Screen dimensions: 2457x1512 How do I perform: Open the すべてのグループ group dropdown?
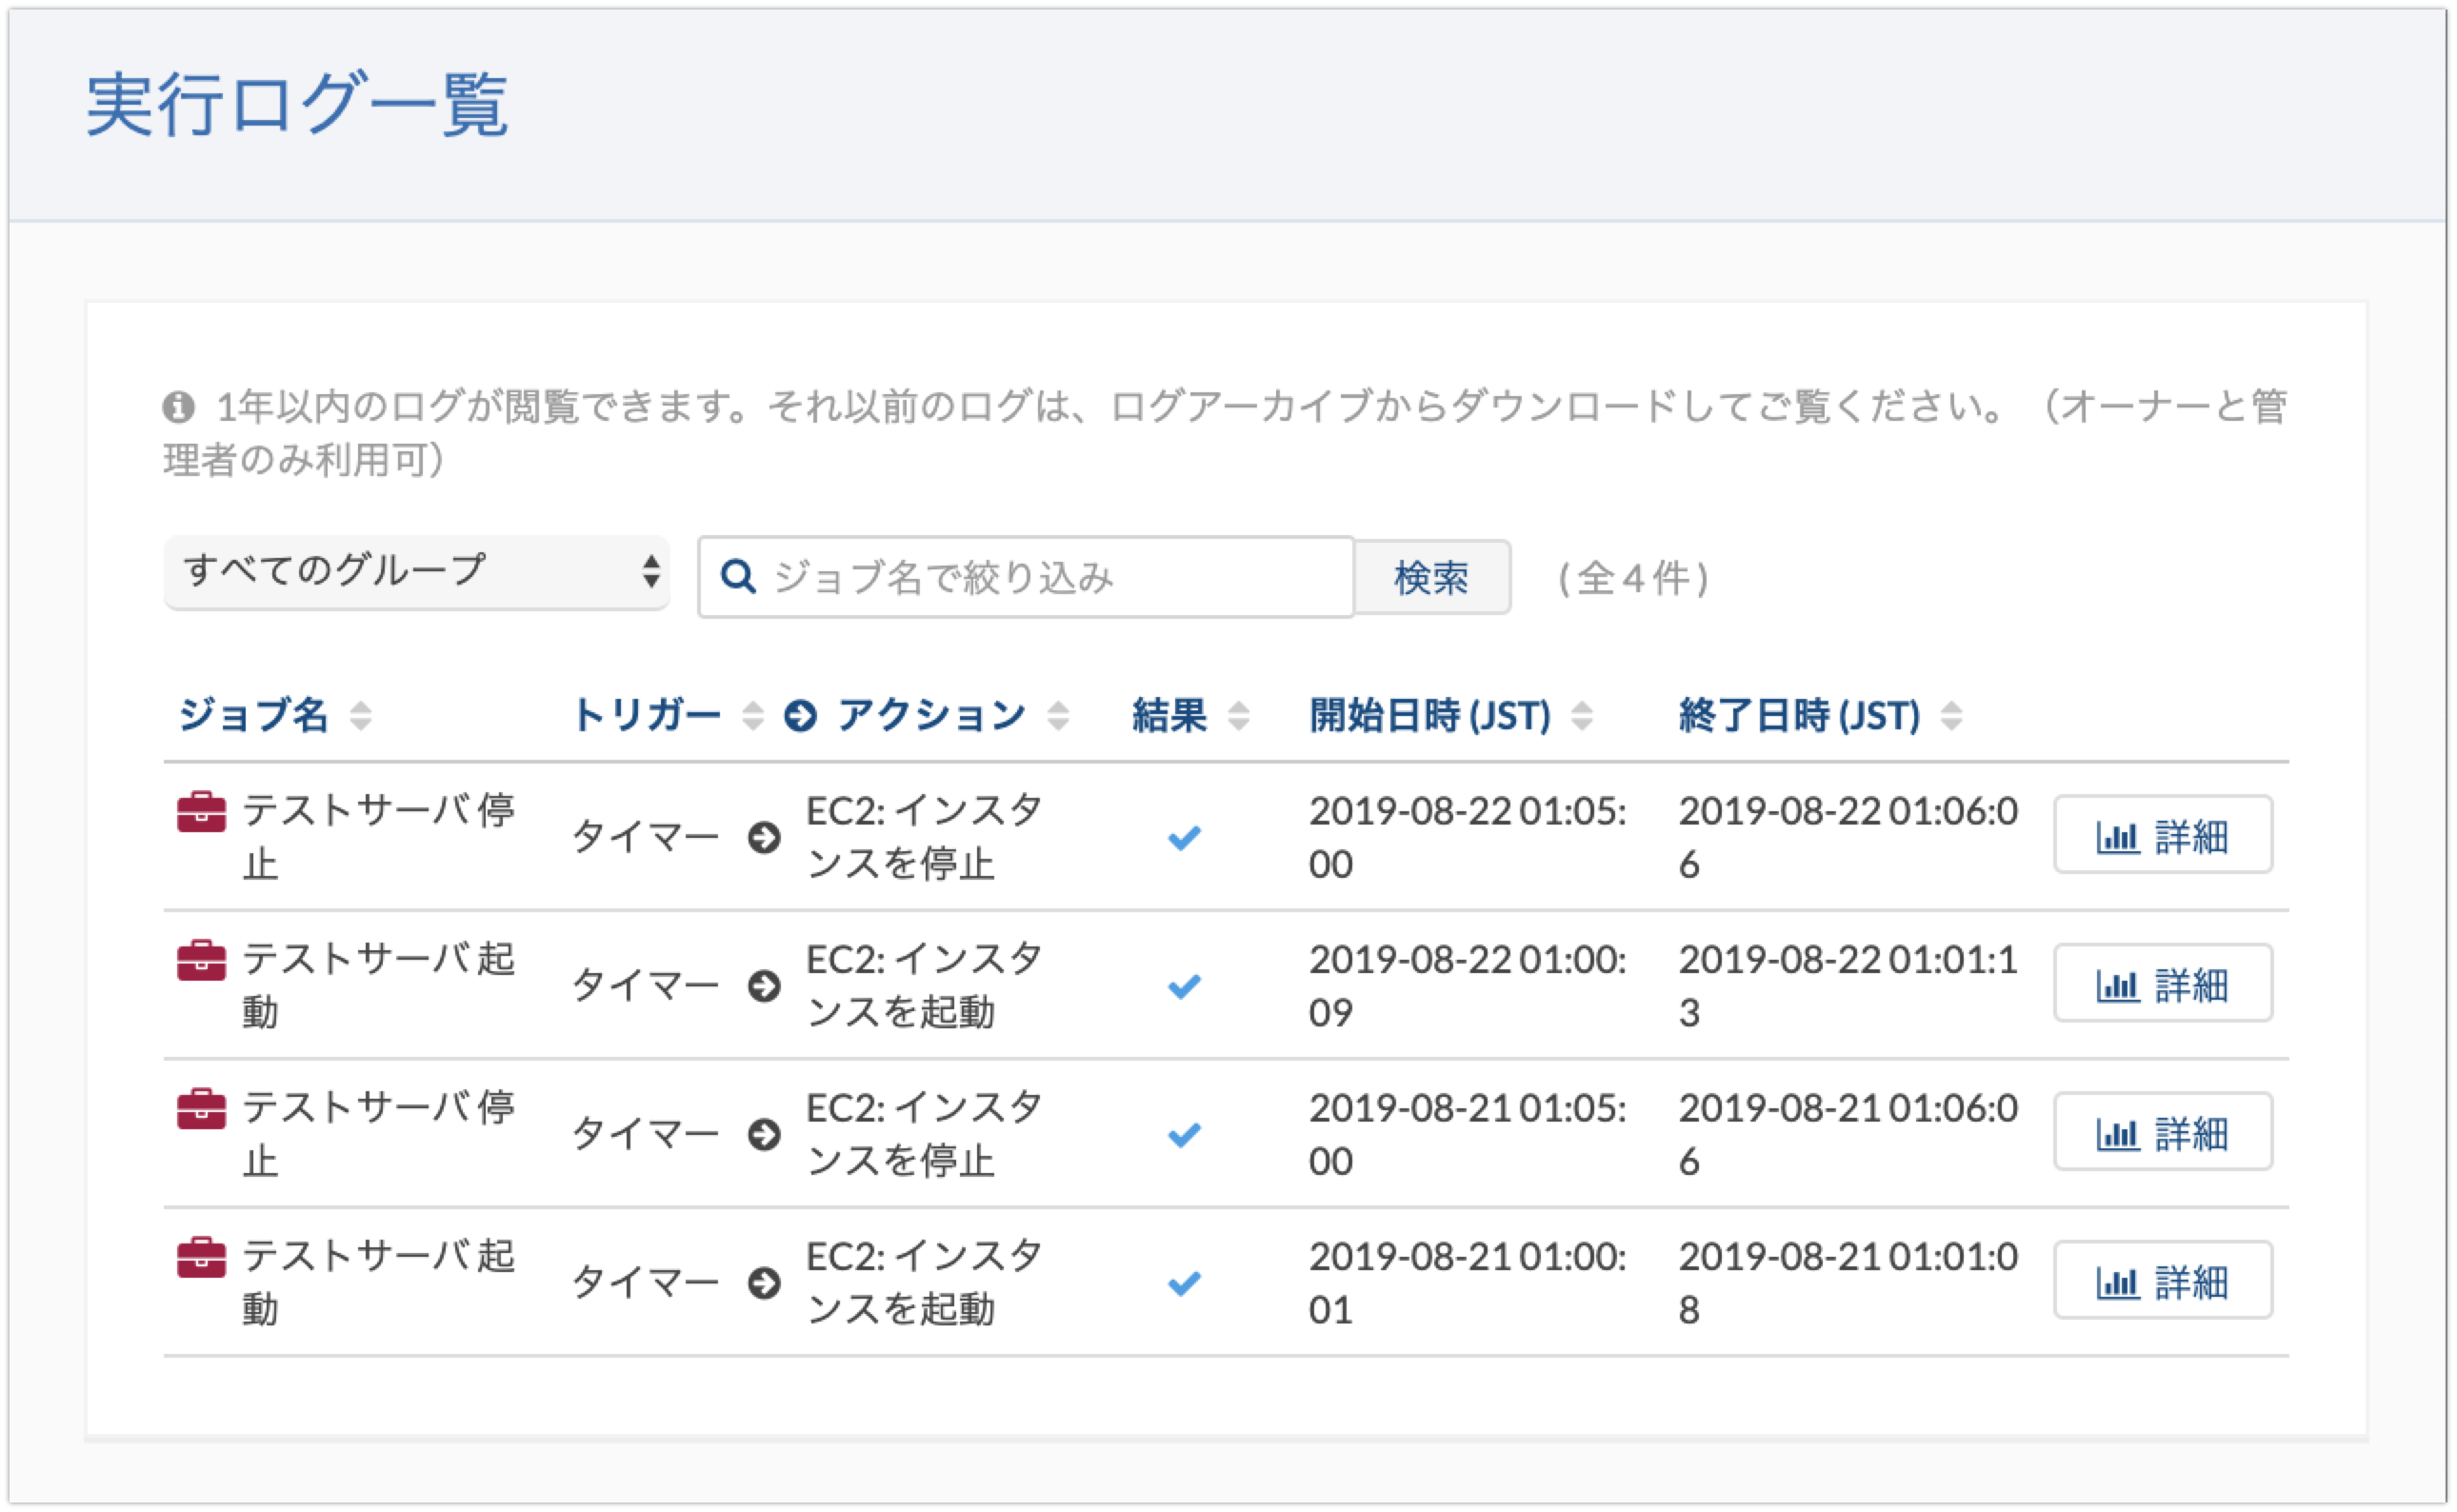[416, 572]
